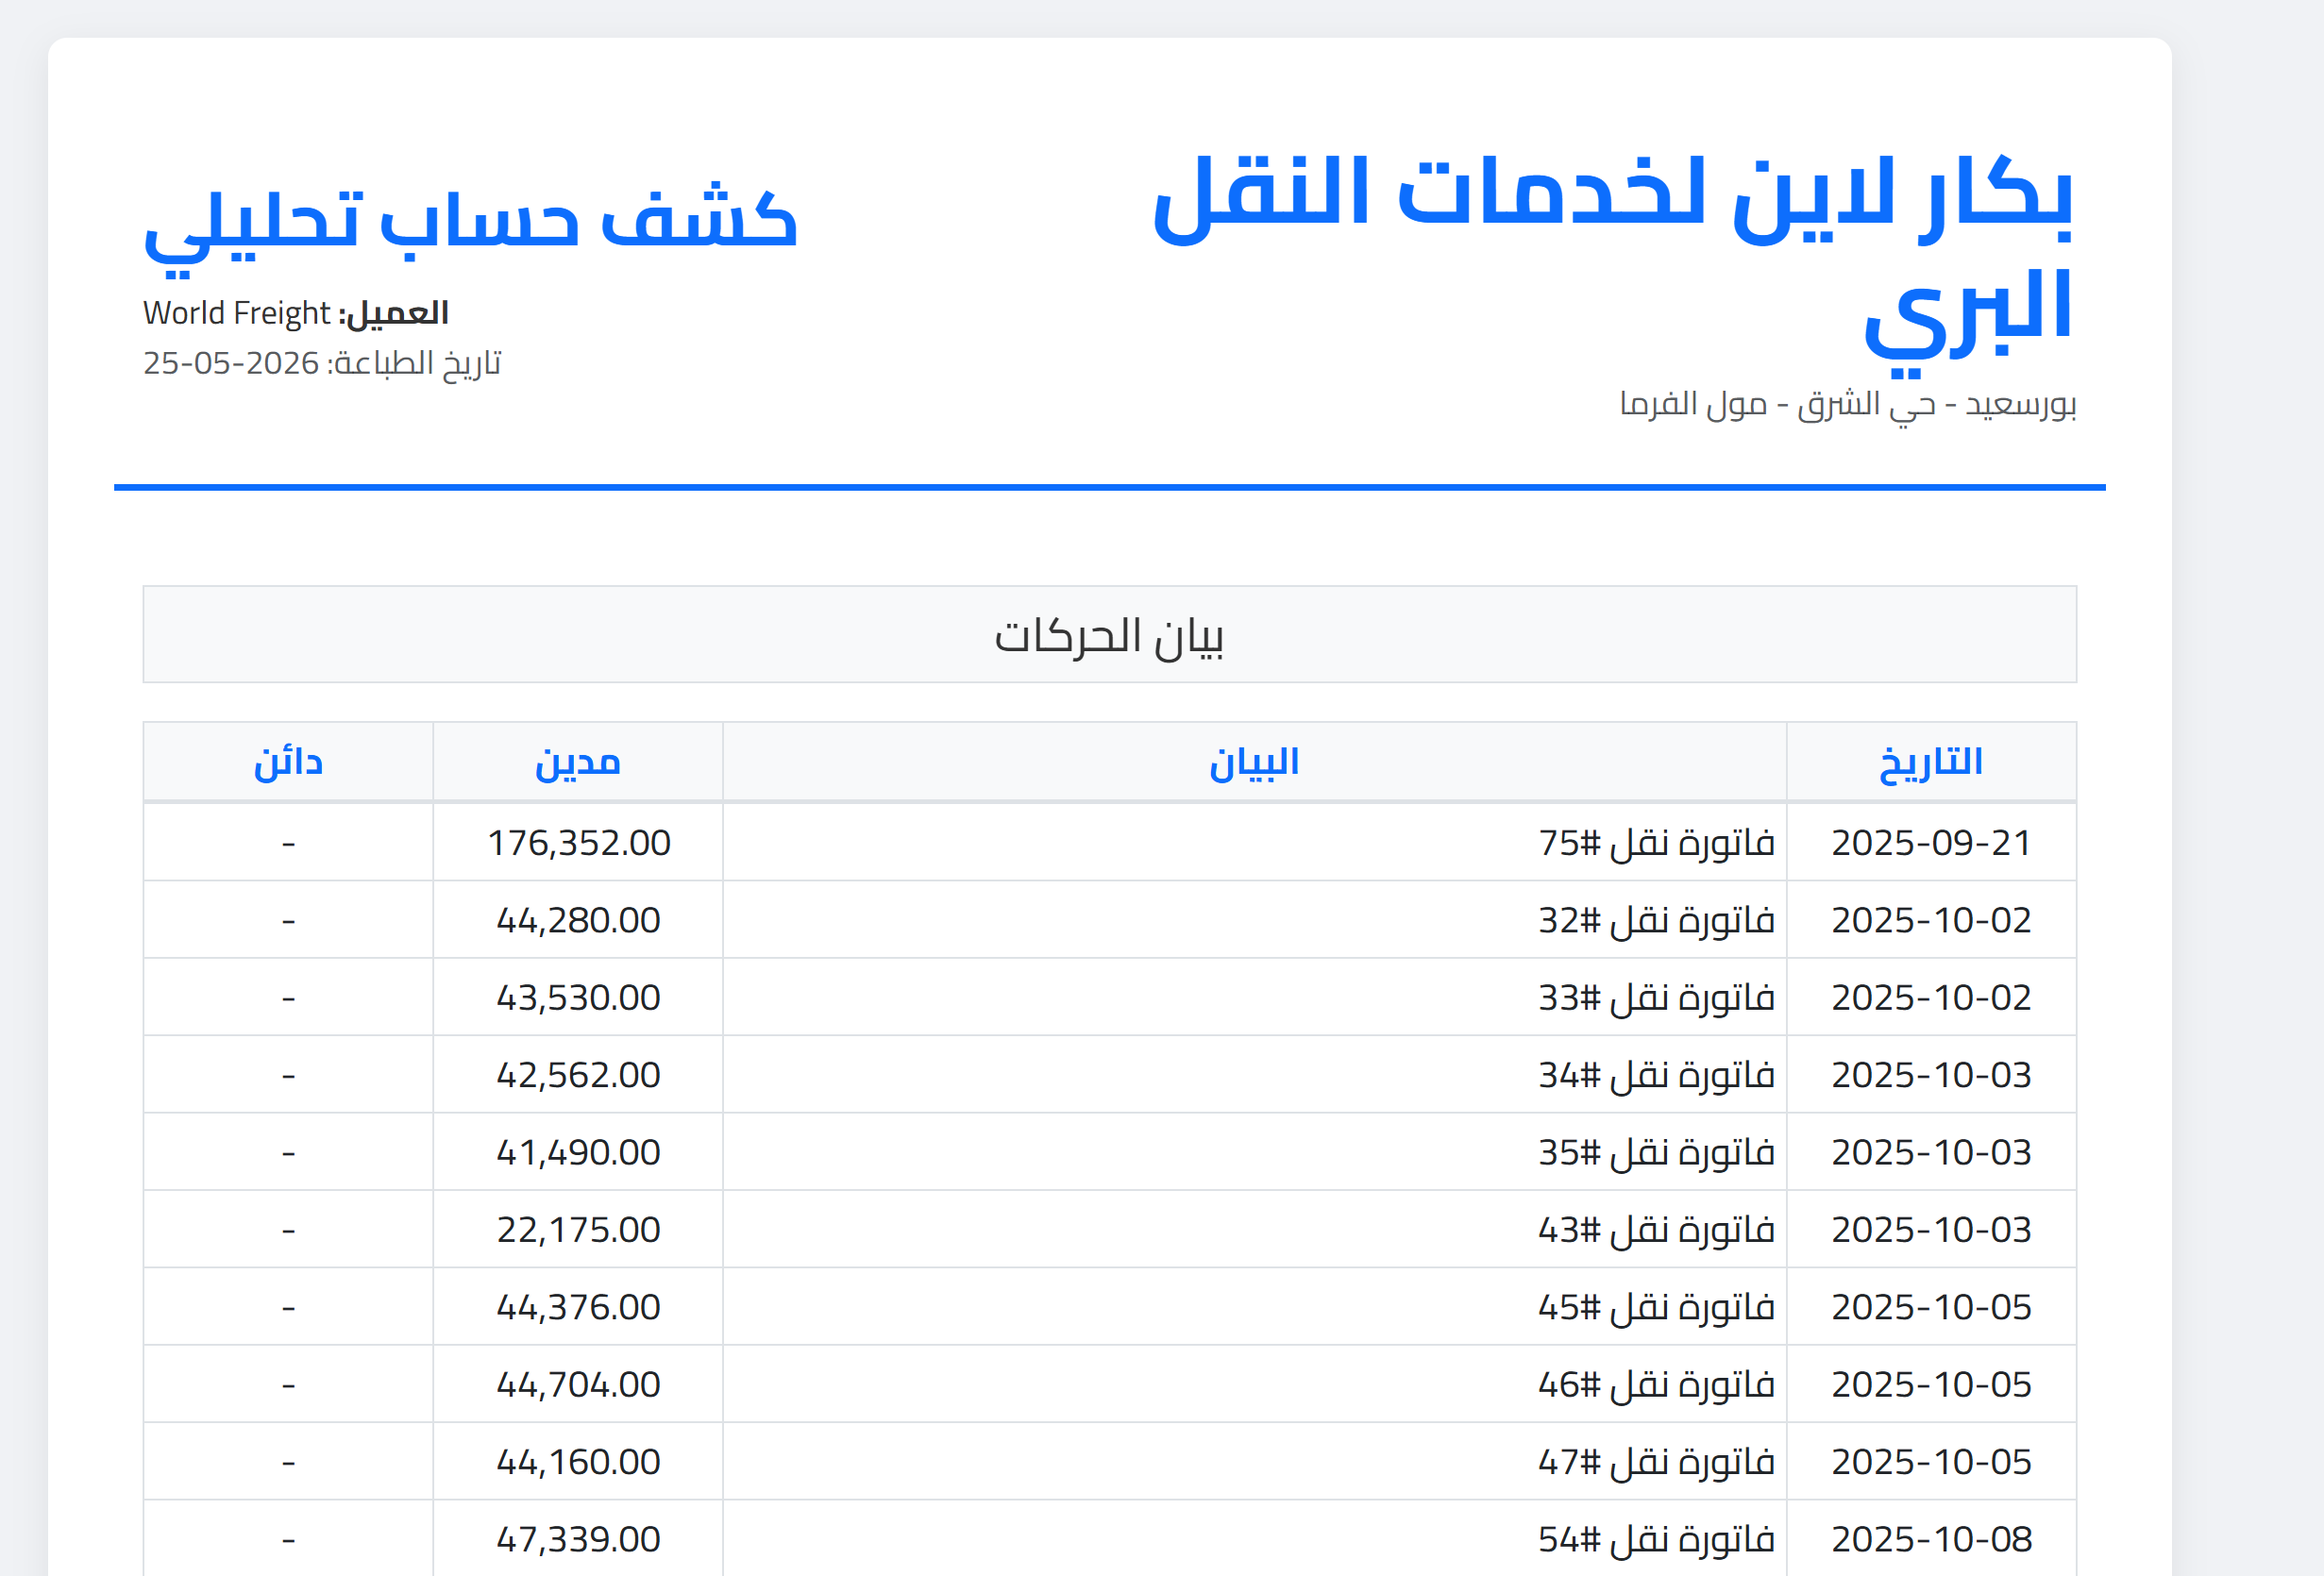Click the date of invoice #47 row
This screenshot has height=1576, width=2324.
1931,1462
